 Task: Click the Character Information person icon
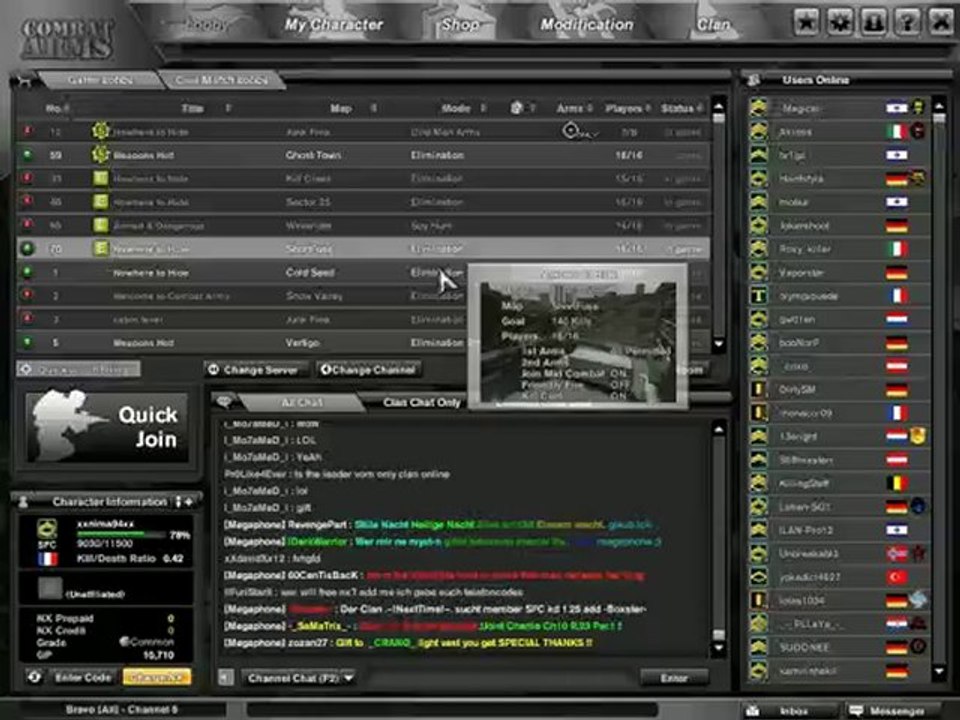[23, 502]
